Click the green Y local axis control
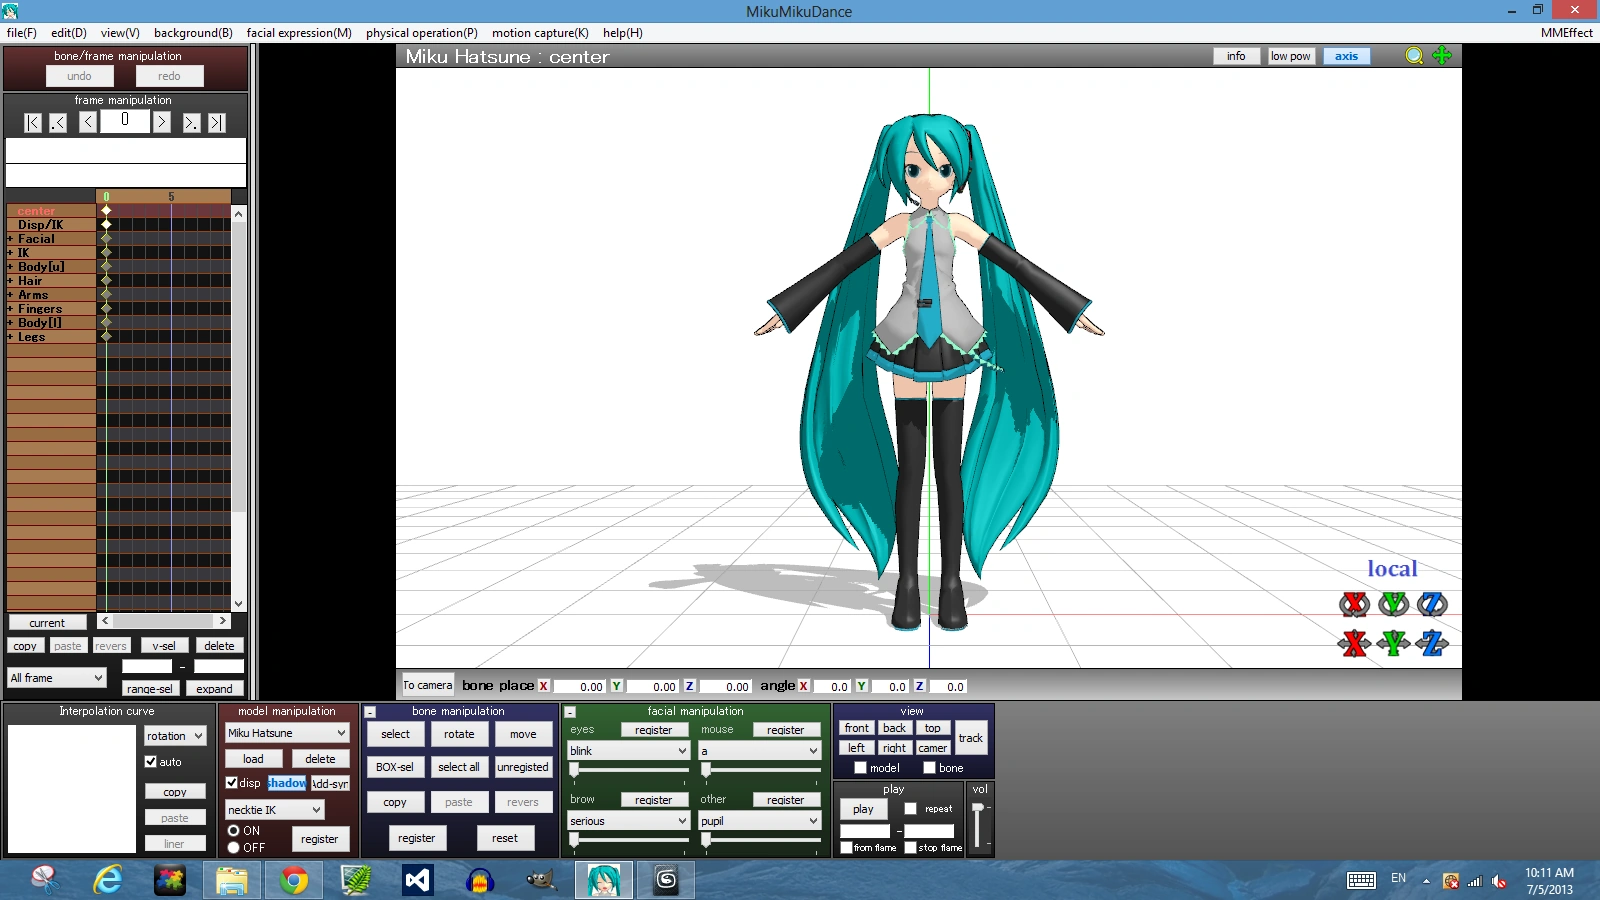Image resolution: width=1600 pixels, height=900 pixels. tap(1393, 604)
